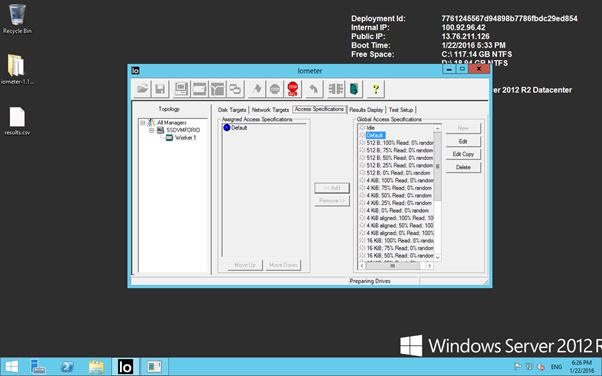
Task: Select 4 KiB; 75% Read; 0% random
Action: point(399,188)
